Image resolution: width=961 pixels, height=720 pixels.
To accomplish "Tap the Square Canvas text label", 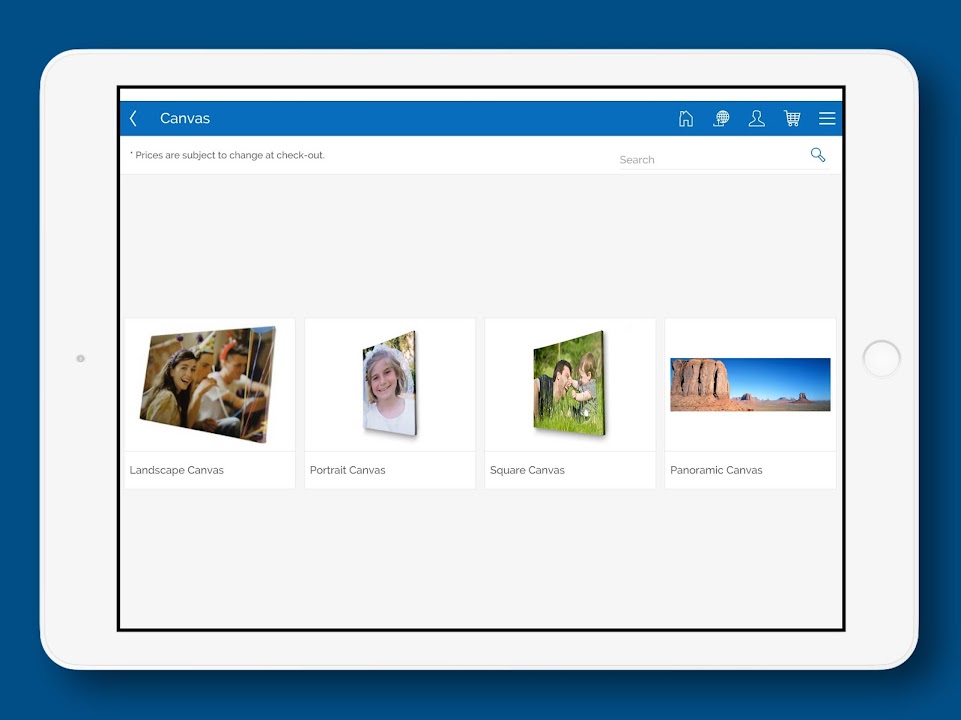I will (x=527, y=470).
